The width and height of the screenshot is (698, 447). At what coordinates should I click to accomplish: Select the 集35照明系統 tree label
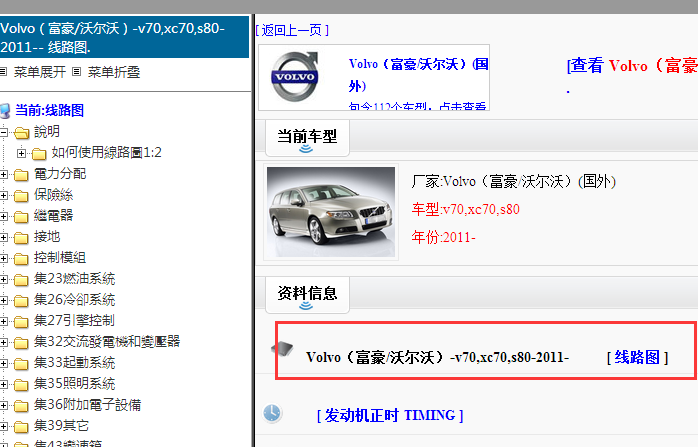pos(74,383)
